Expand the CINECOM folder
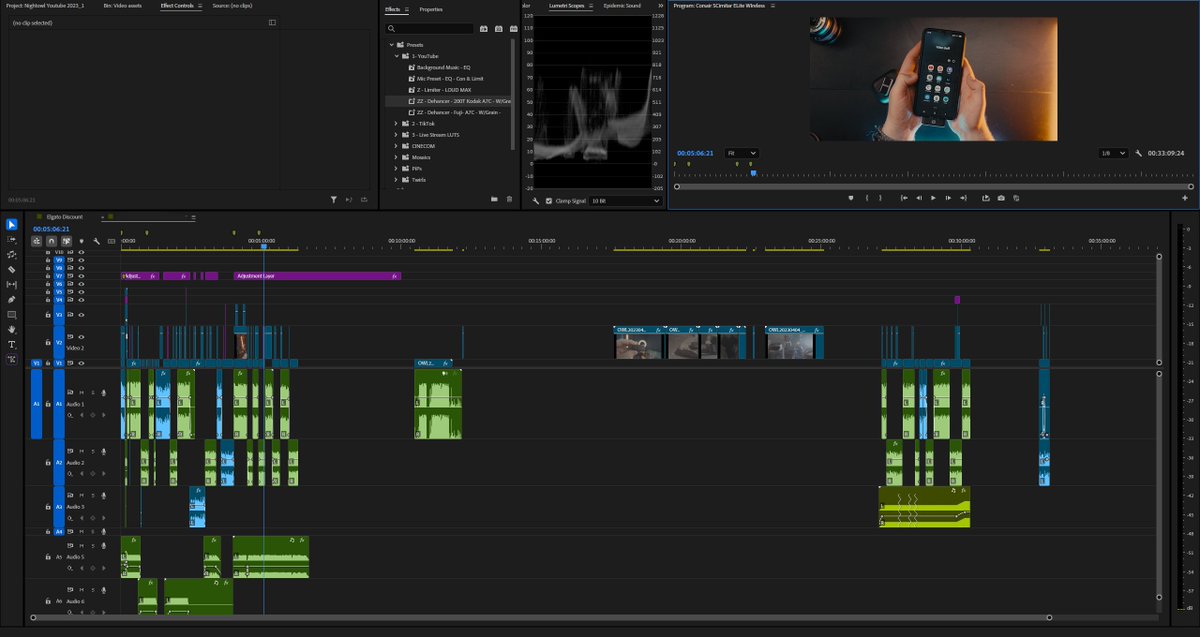This screenshot has width=1200, height=637. click(396, 146)
